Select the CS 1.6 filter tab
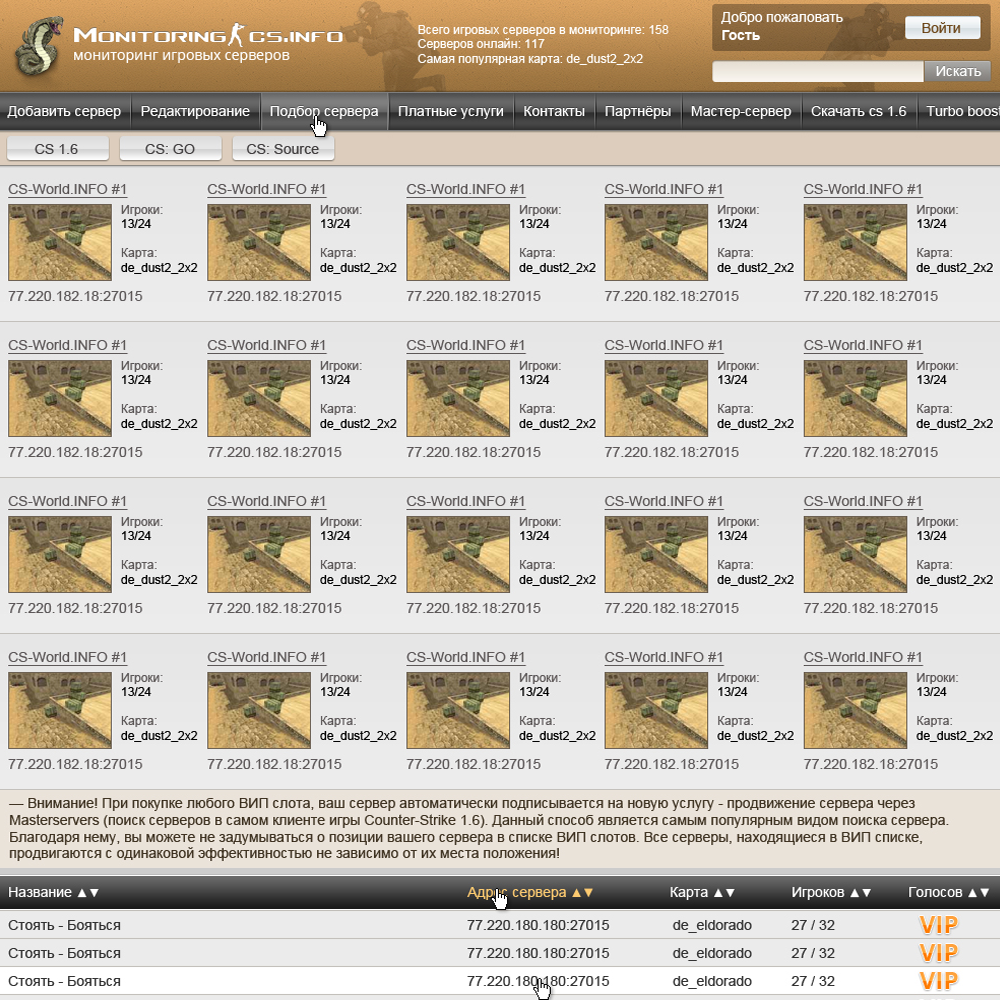This screenshot has height=1000, width=1000. (56, 149)
